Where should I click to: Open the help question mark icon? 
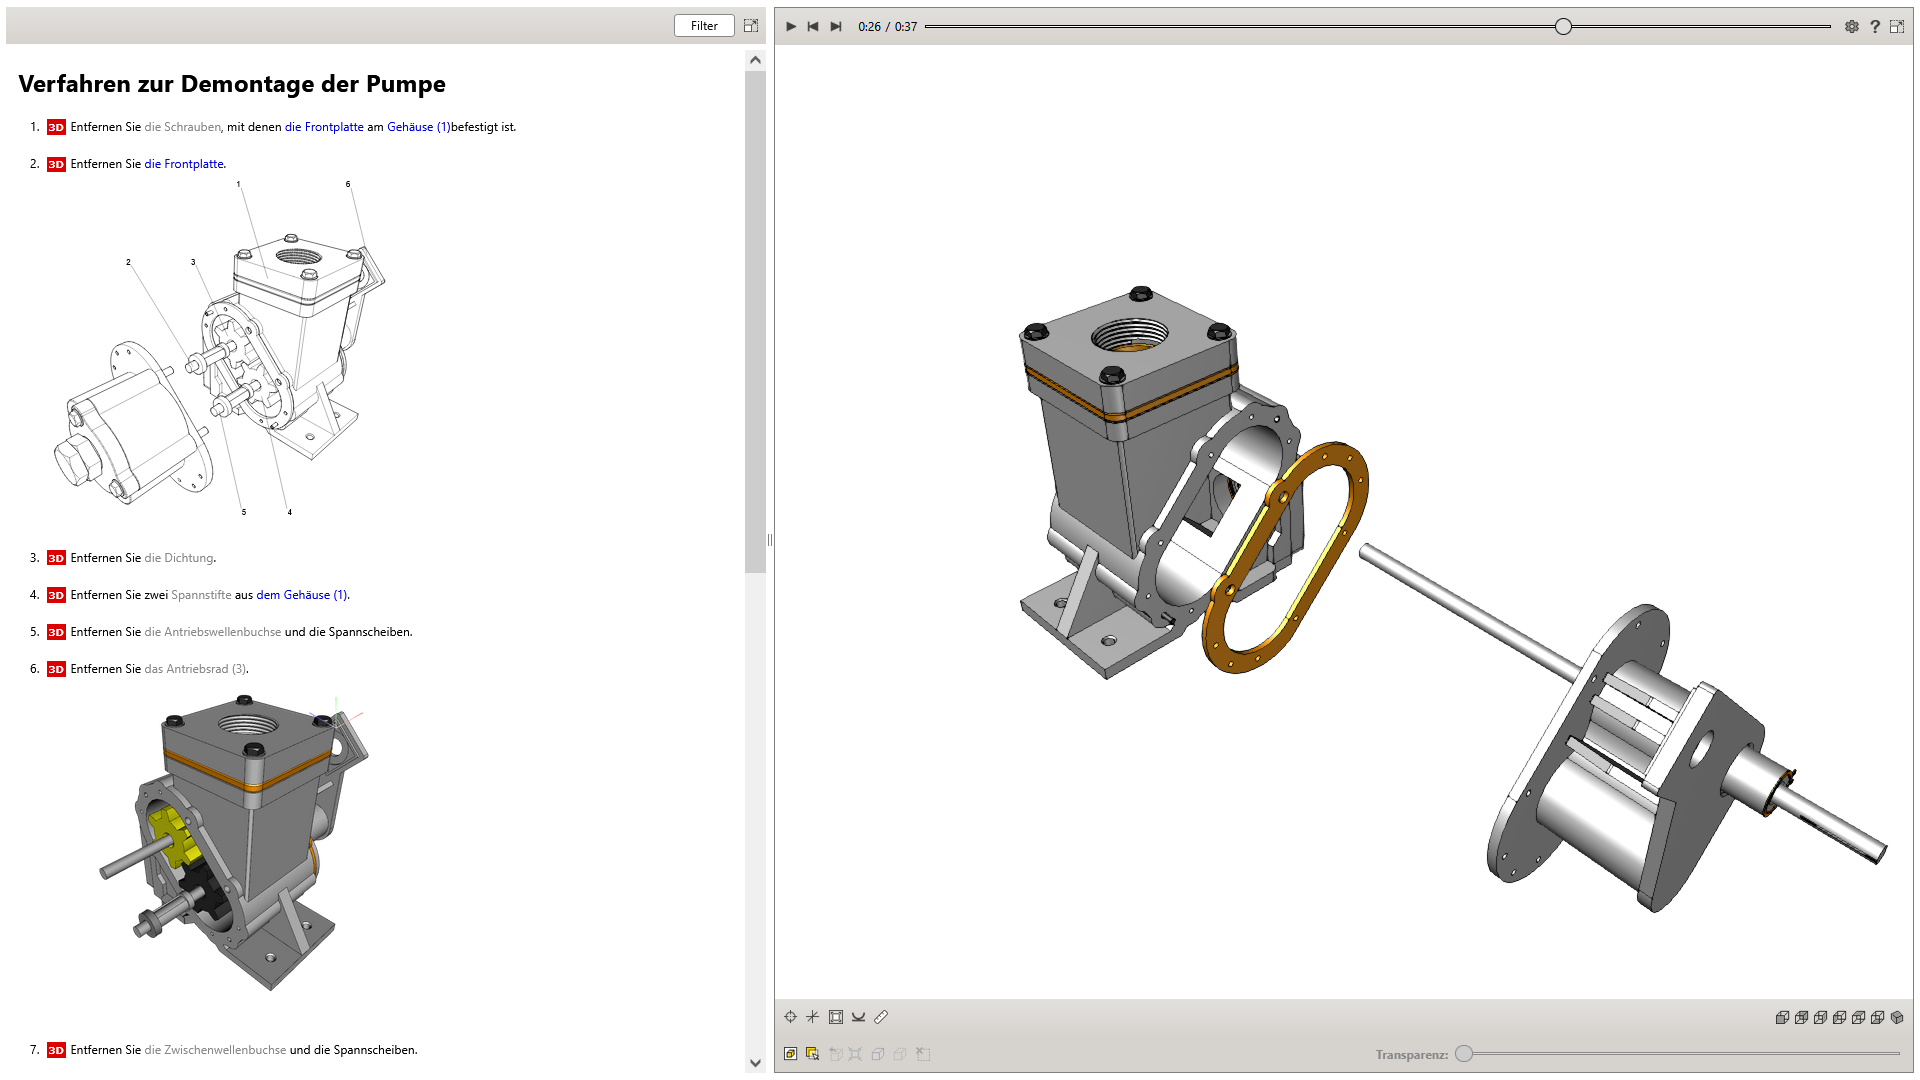(x=1875, y=27)
